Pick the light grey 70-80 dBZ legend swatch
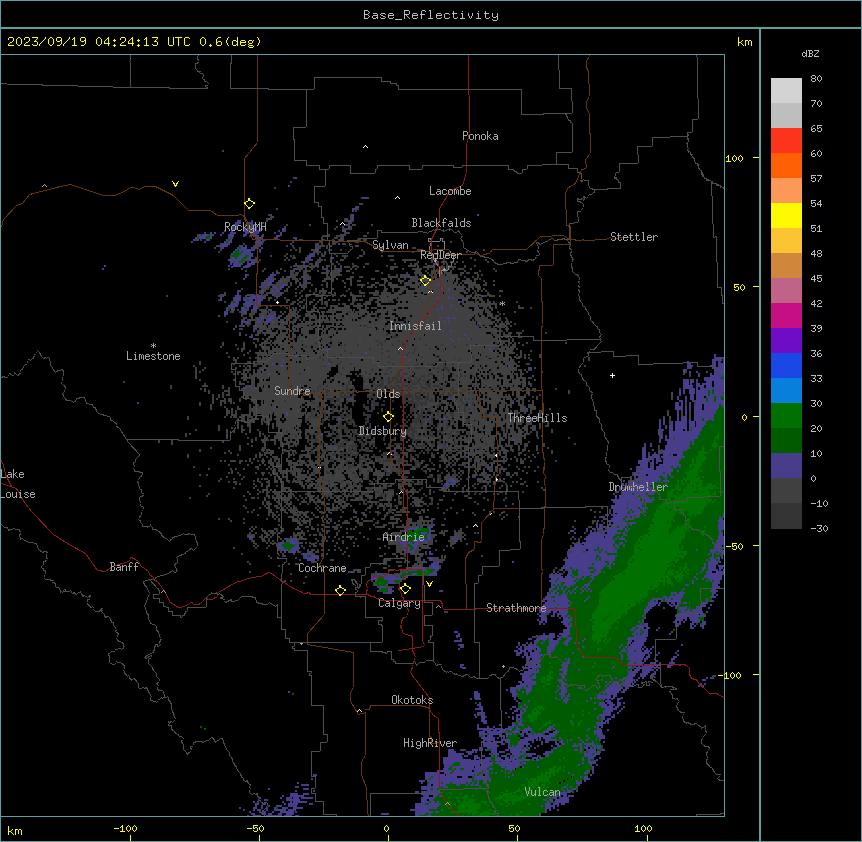Image resolution: width=862 pixels, height=842 pixels. coord(786,91)
